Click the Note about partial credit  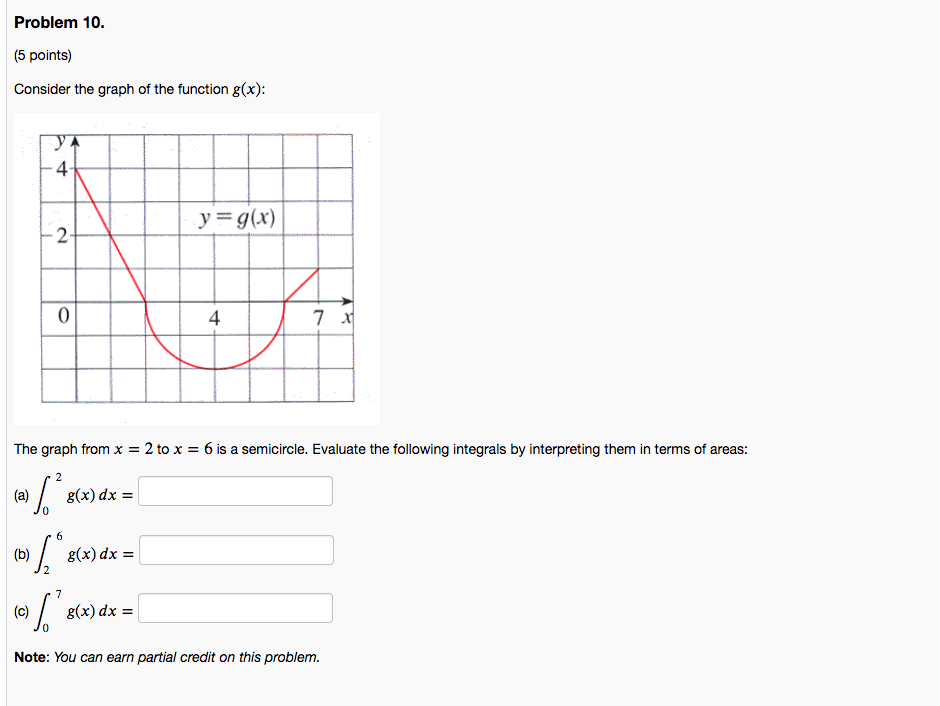(x=165, y=657)
